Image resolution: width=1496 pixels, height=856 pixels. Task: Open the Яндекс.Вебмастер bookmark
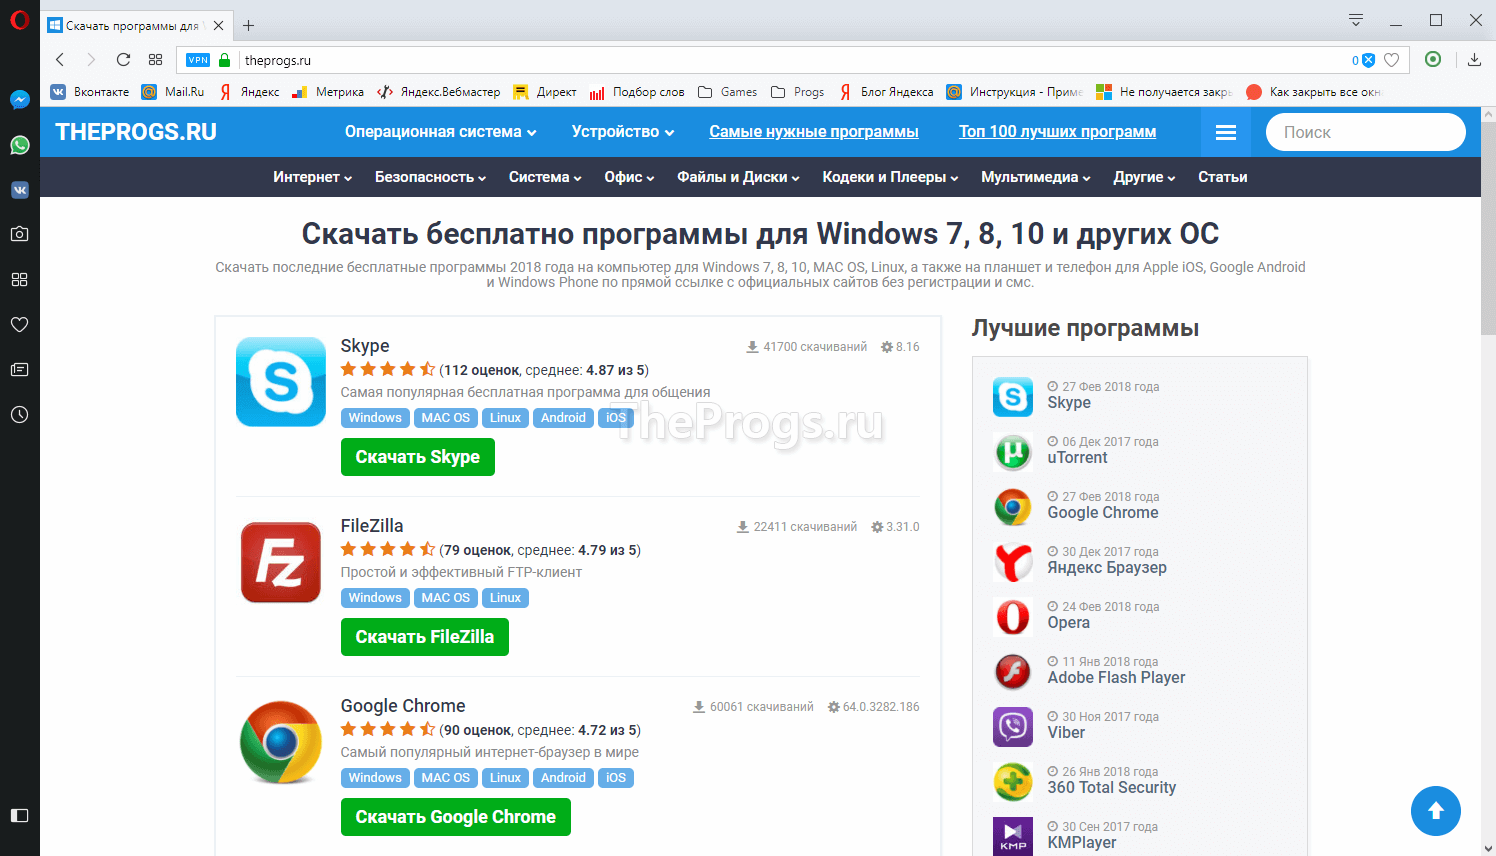(439, 92)
